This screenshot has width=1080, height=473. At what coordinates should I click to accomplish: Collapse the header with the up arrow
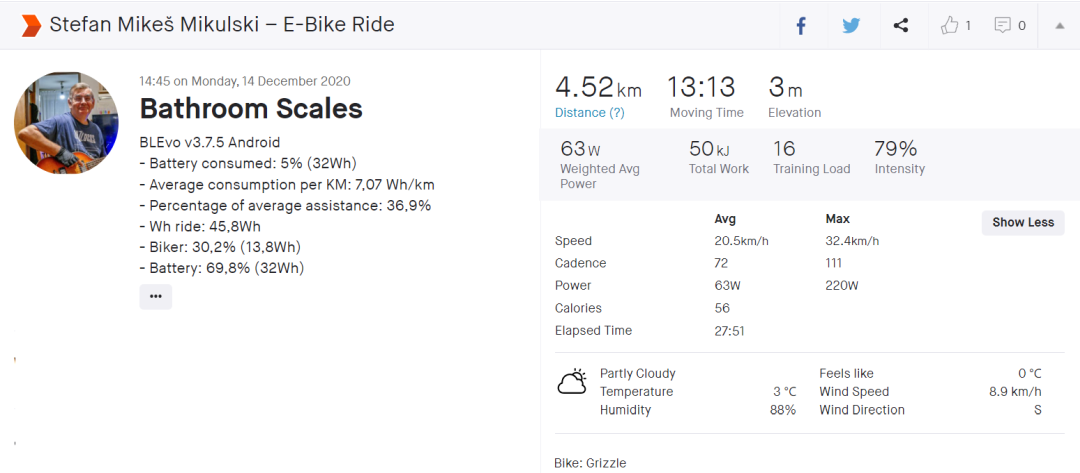click(x=1059, y=26)
